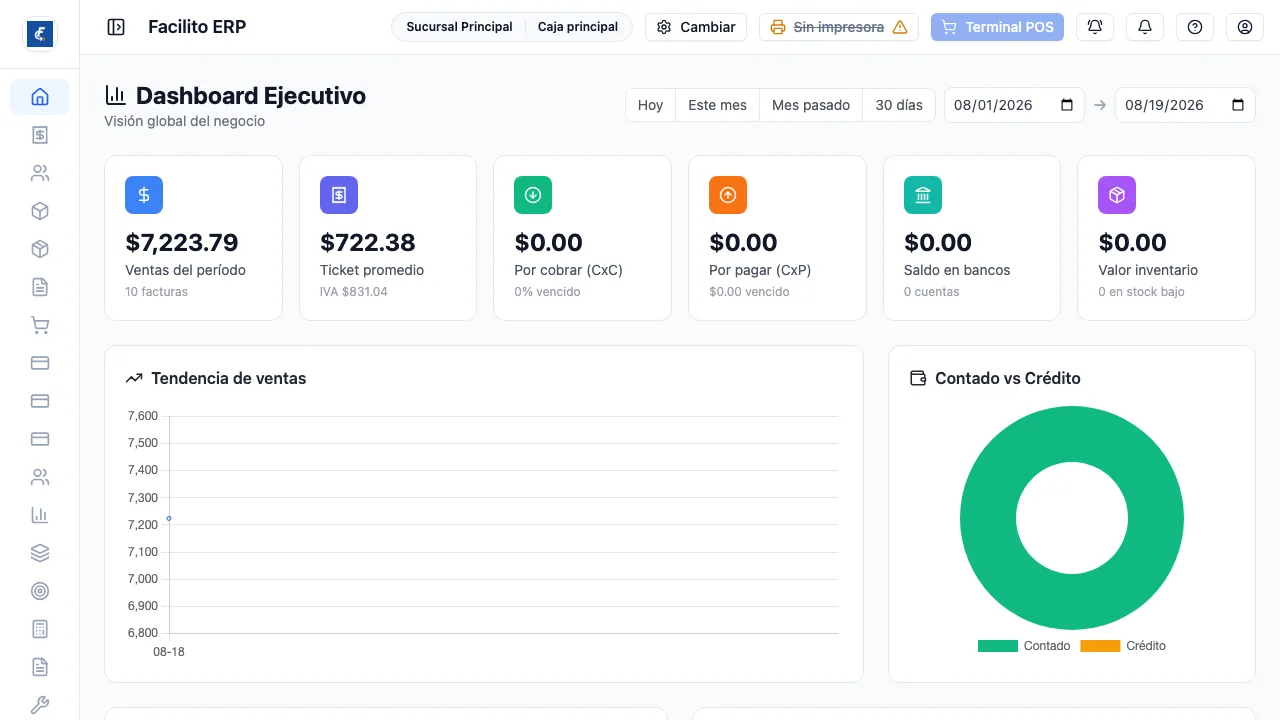The width and height of the screenshot is (1280, 720).
Task: Open the user profile icon
Action: pyautogui.click(x=1245, y=27)
